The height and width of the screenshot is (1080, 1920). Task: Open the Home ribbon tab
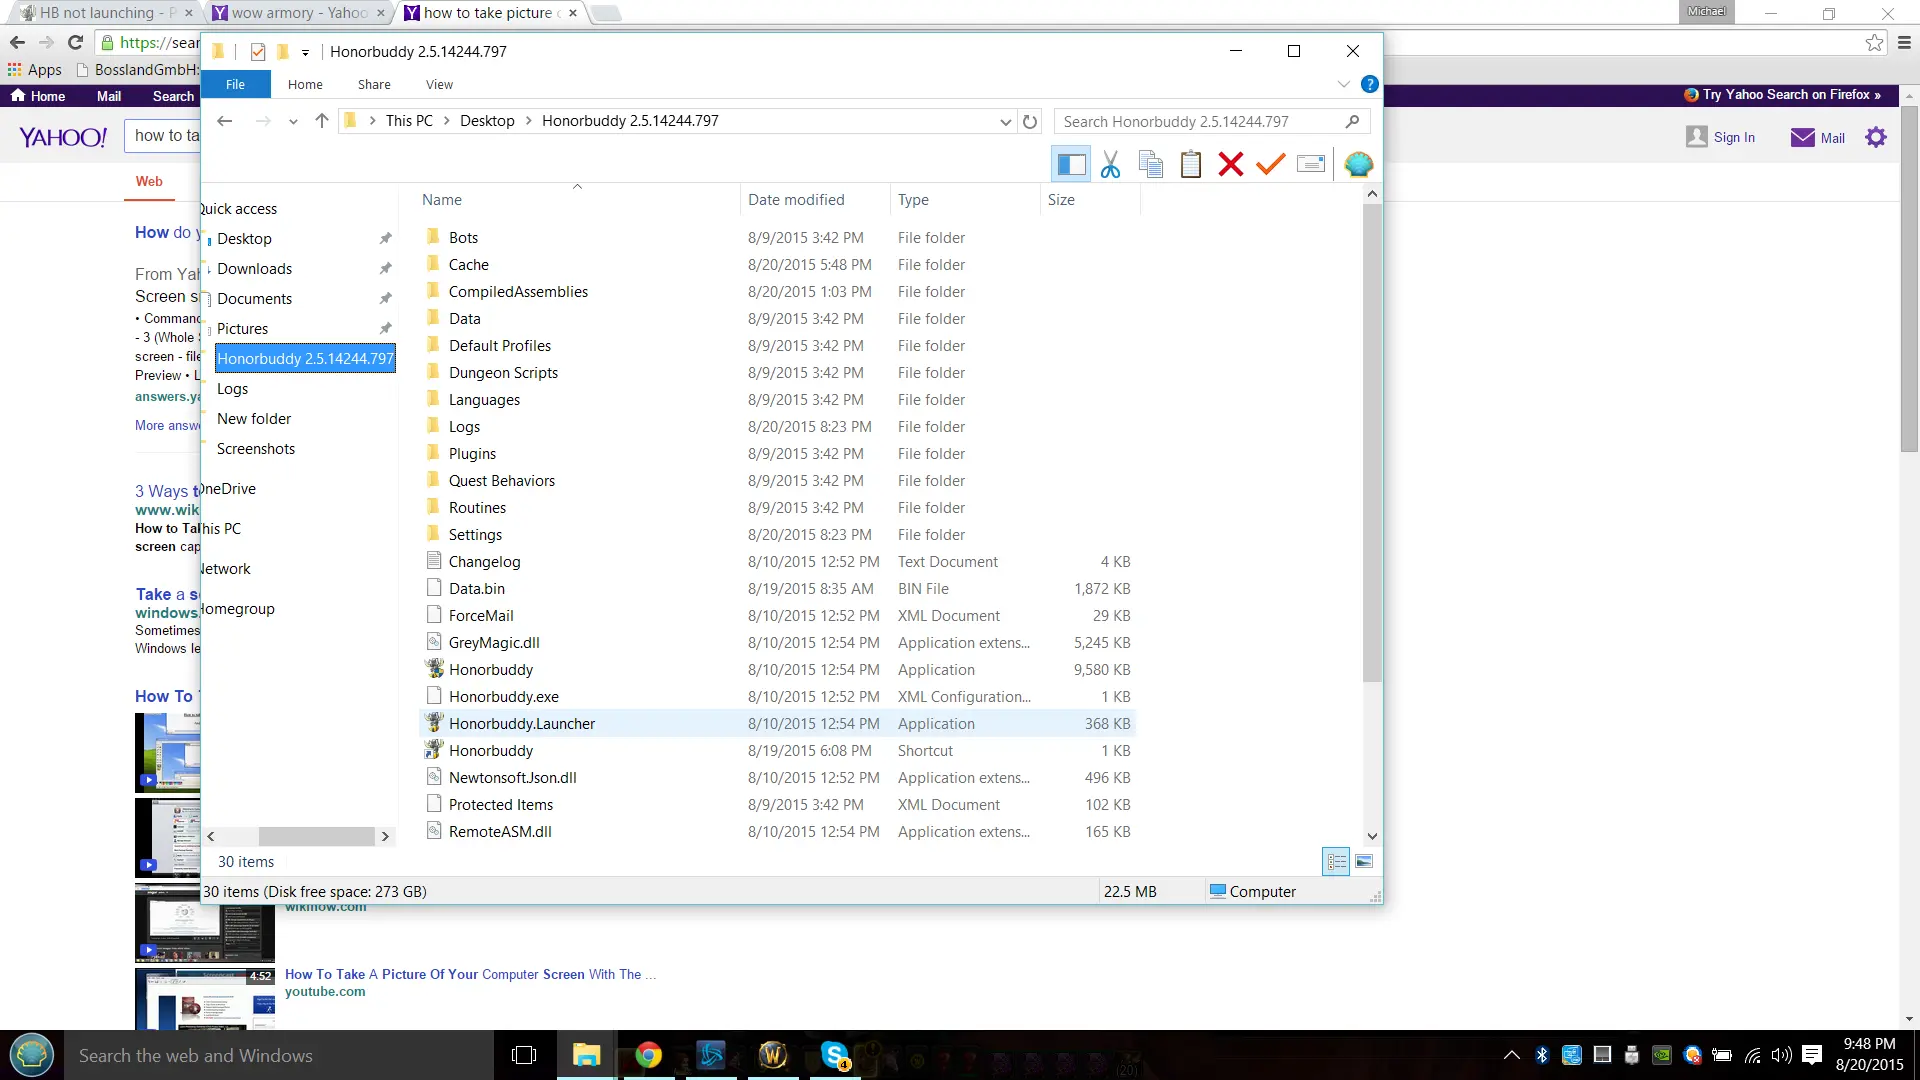click(x=305, y=85)
